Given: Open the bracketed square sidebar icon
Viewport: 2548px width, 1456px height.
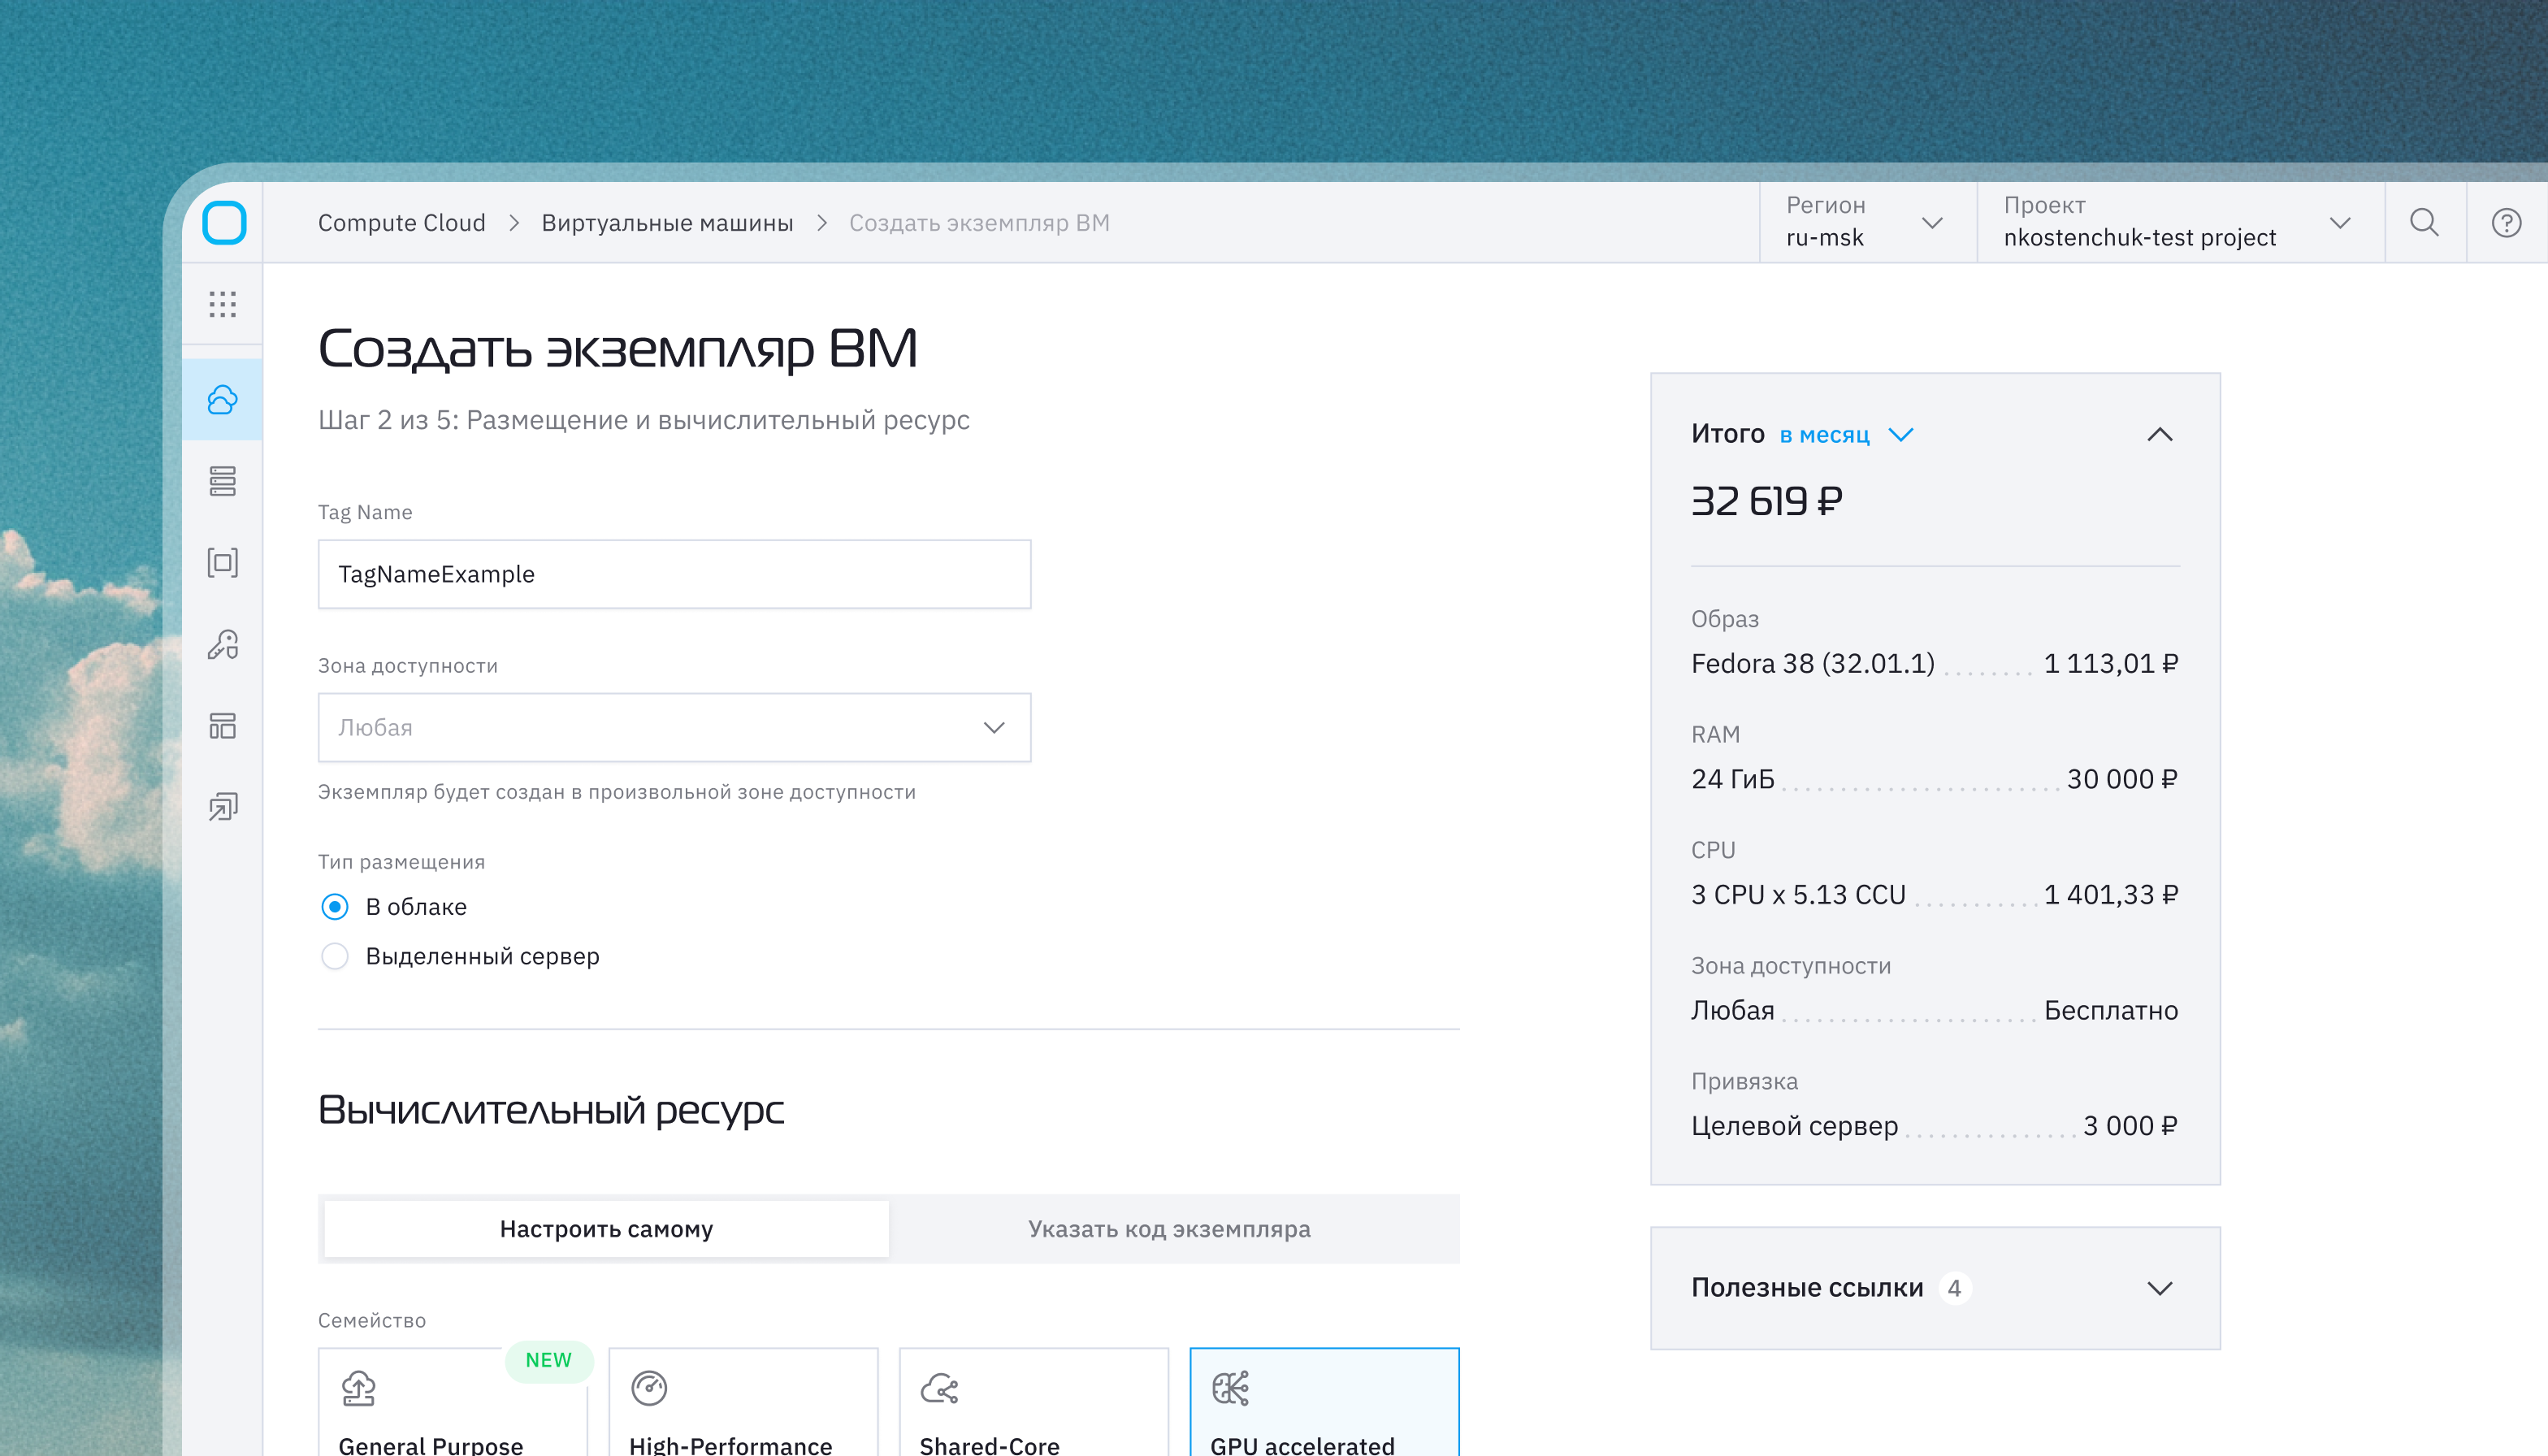Looking at the screenshot, I should (x=223, y=562).
